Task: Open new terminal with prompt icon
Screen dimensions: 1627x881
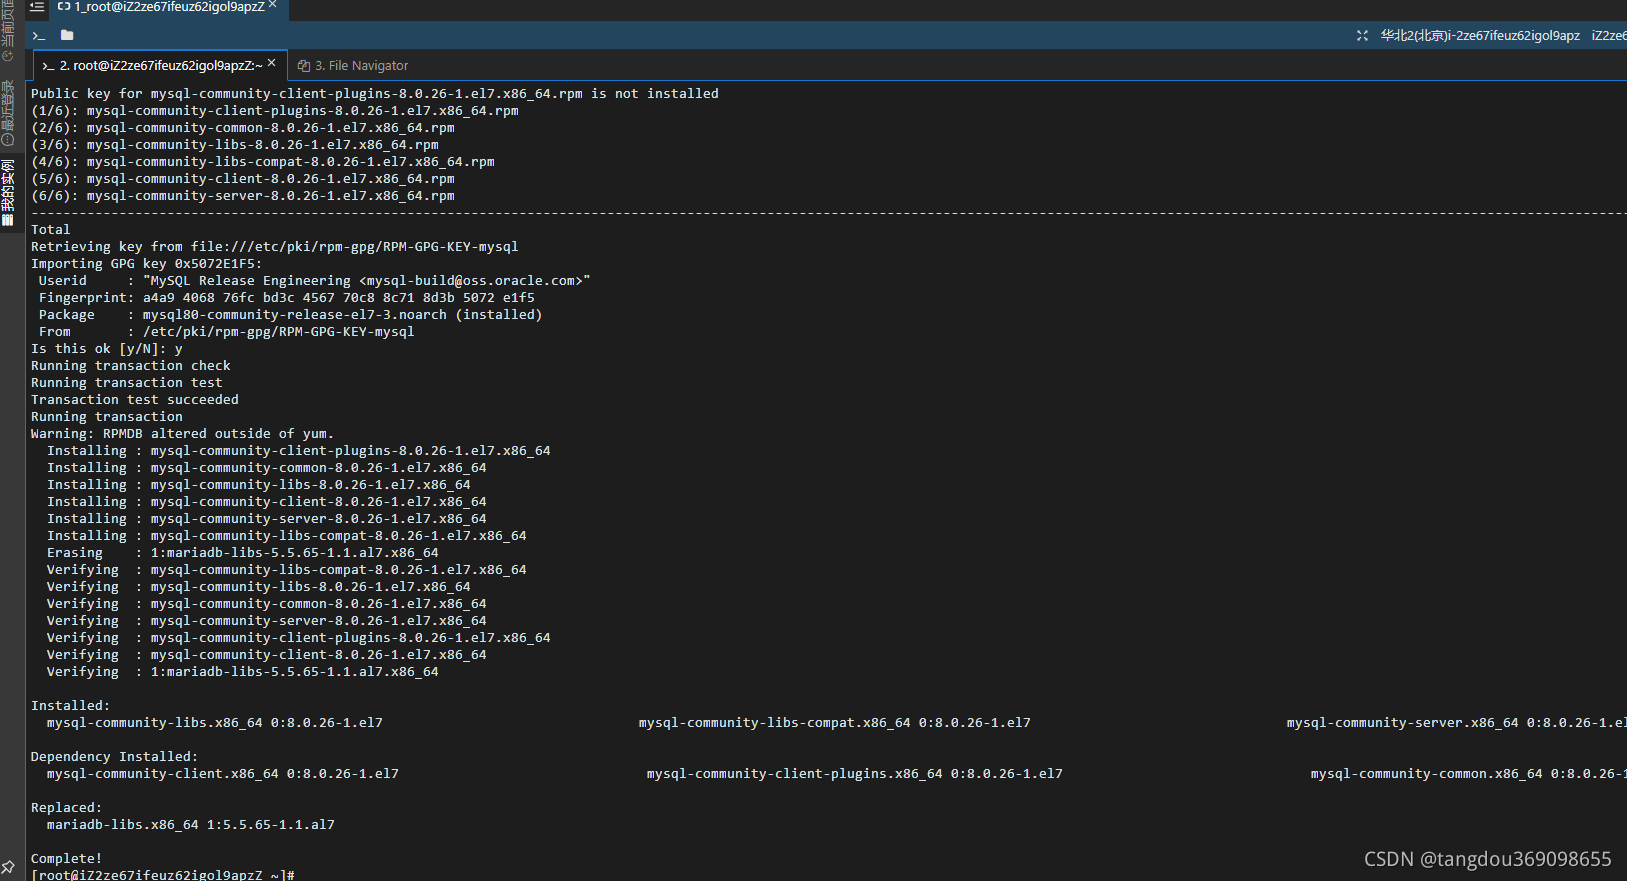Action: tap(39, 35)
